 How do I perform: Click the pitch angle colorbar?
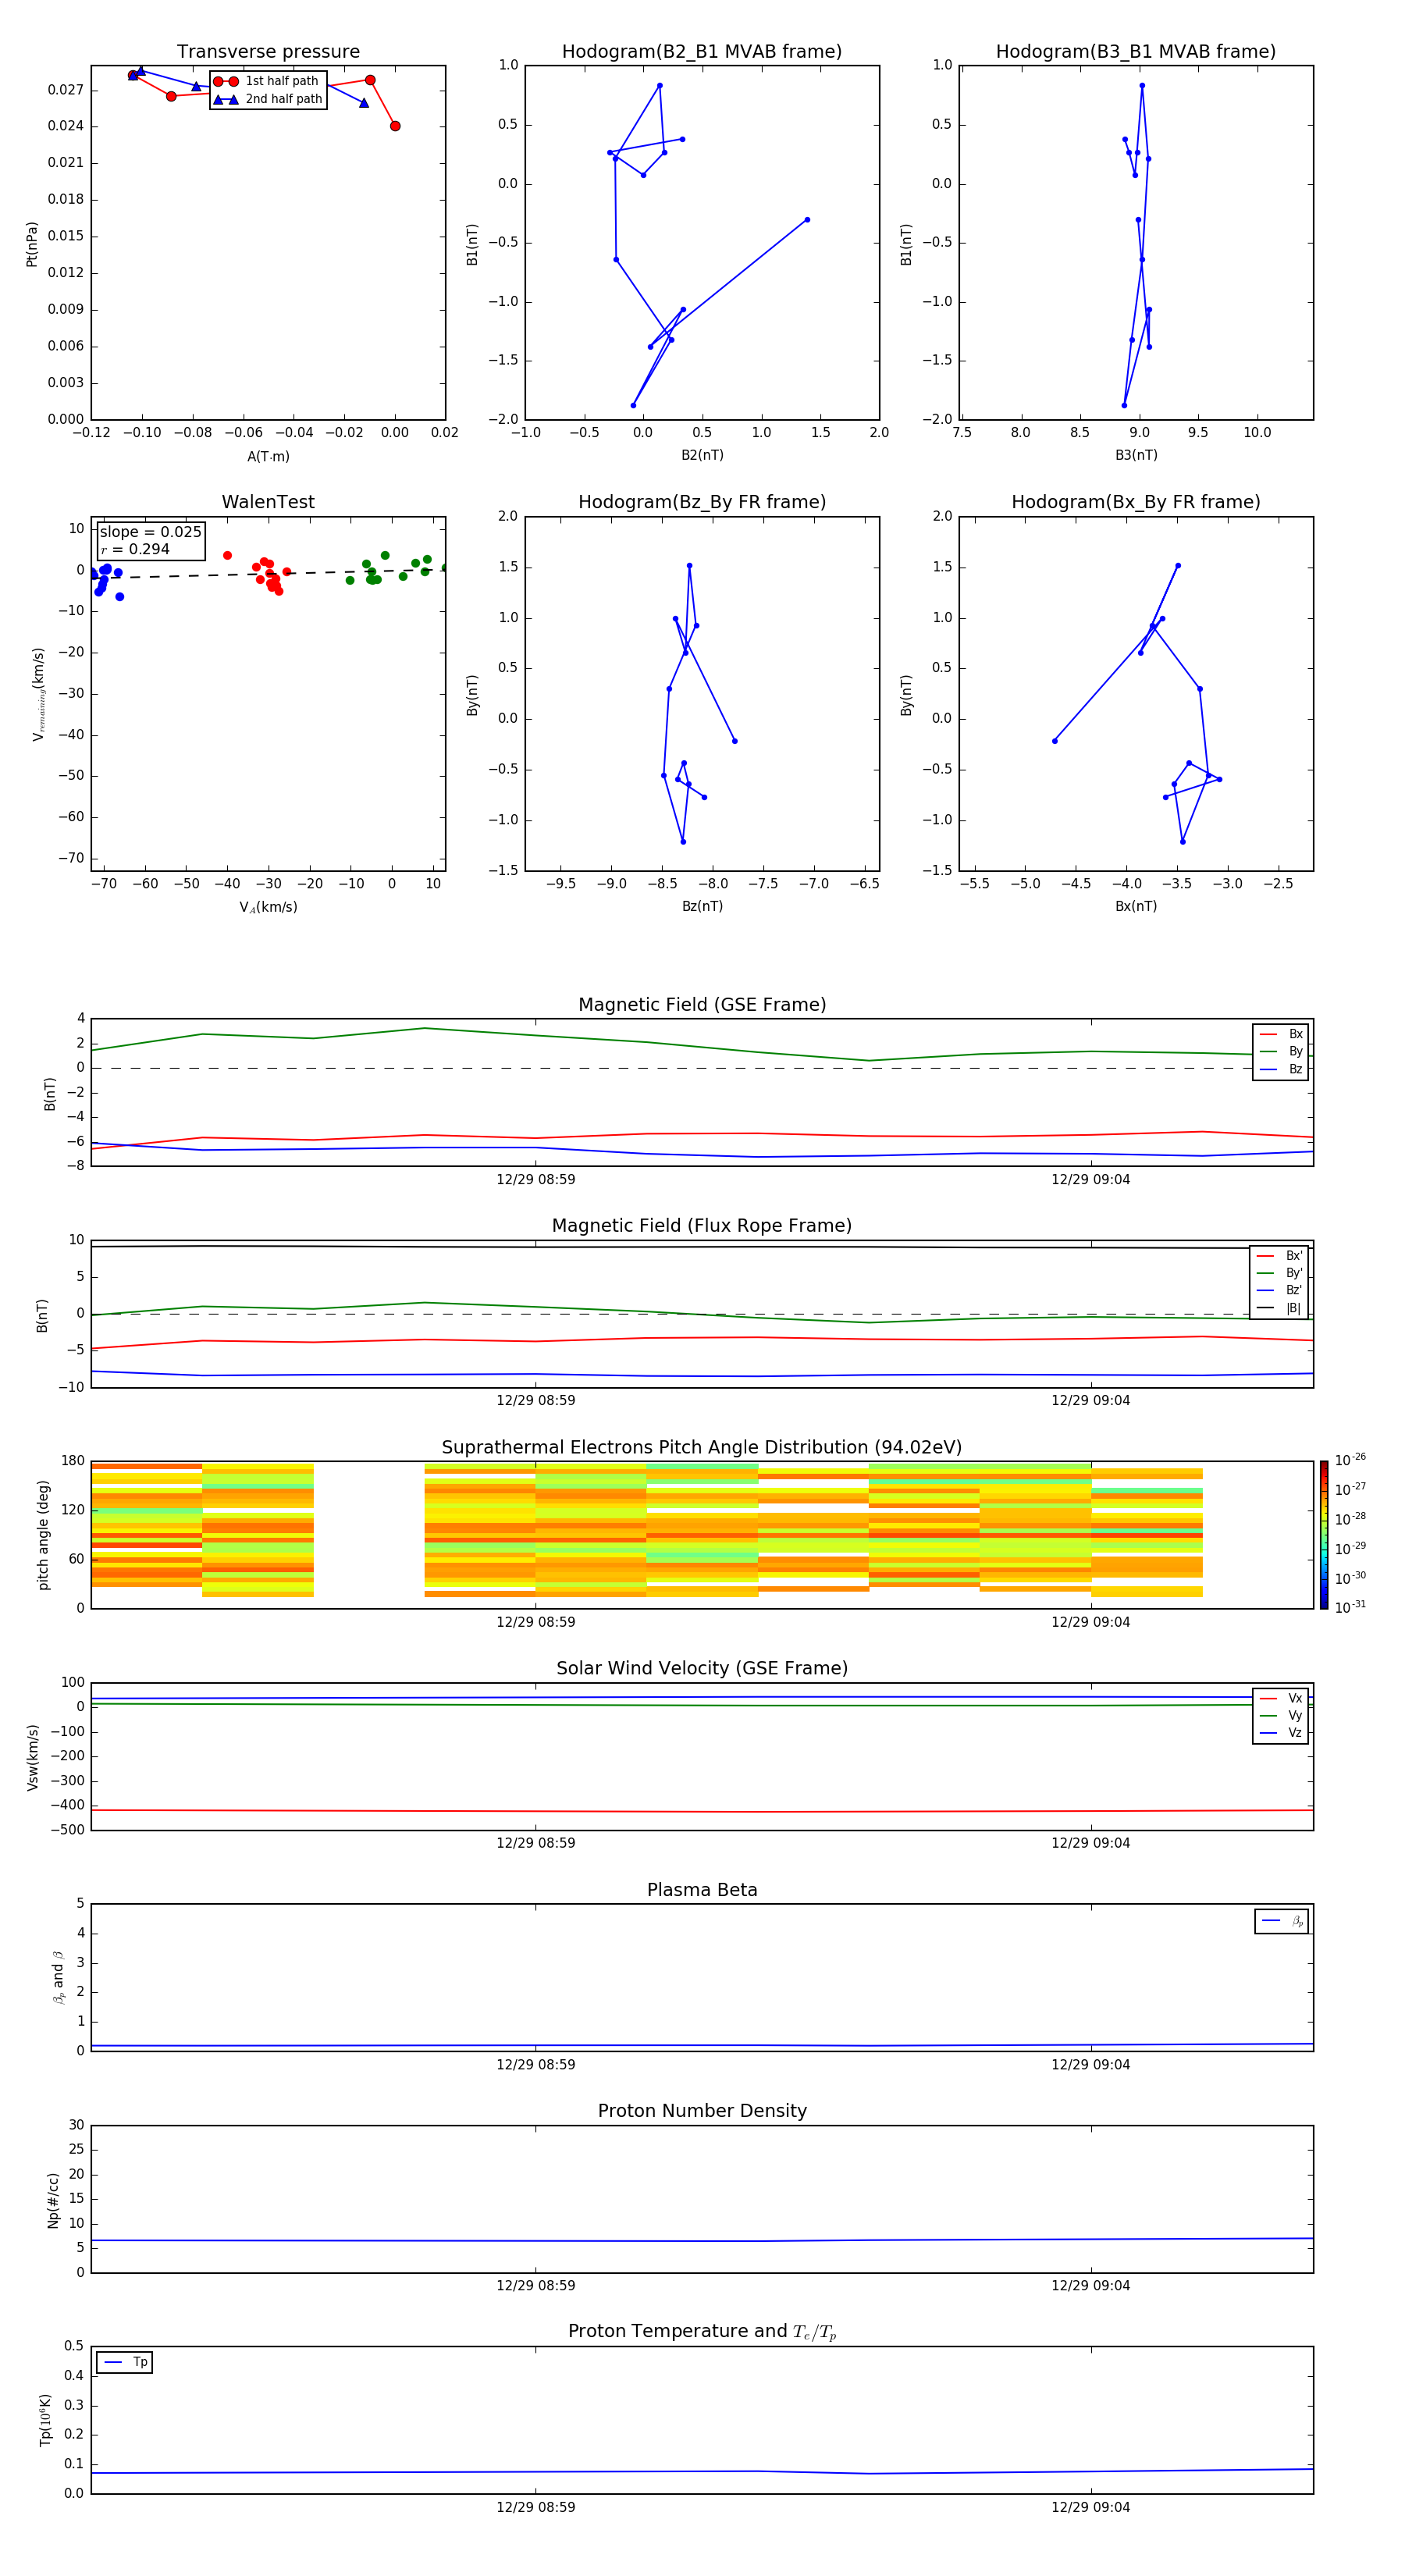pyautogui.click(x=1324, y=1535)
